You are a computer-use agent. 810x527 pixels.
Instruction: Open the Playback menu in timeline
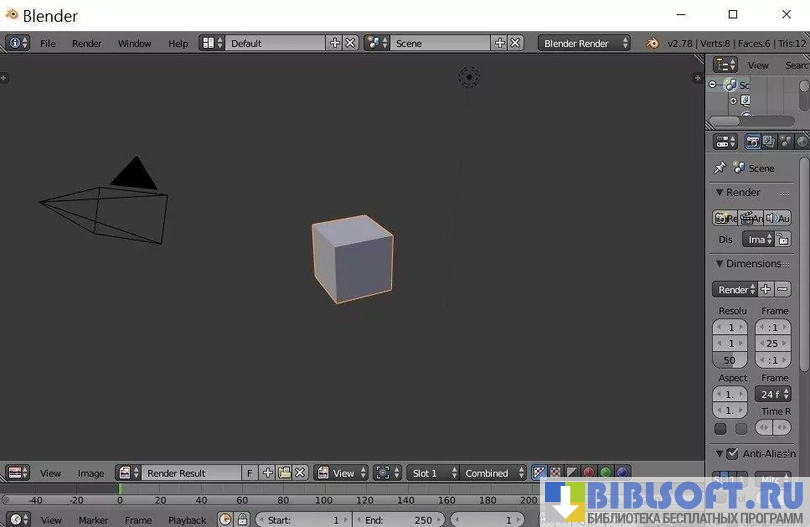tap(187, 520)
